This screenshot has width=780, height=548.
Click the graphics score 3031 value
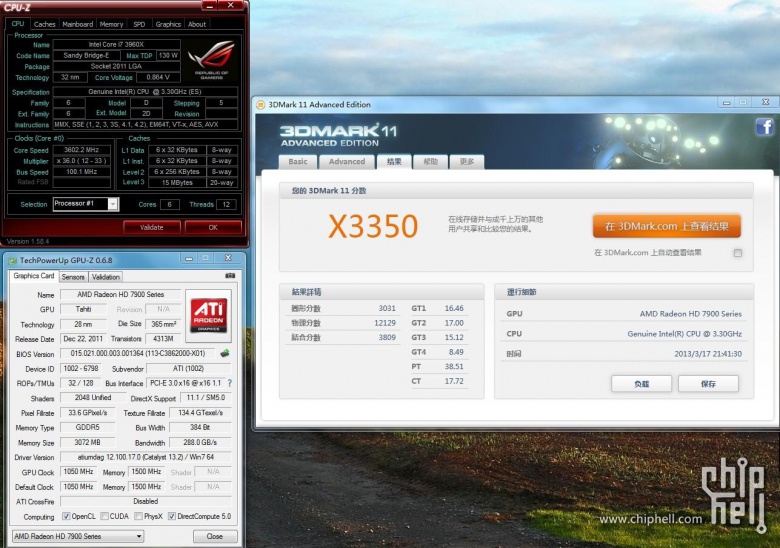[387, 308]
